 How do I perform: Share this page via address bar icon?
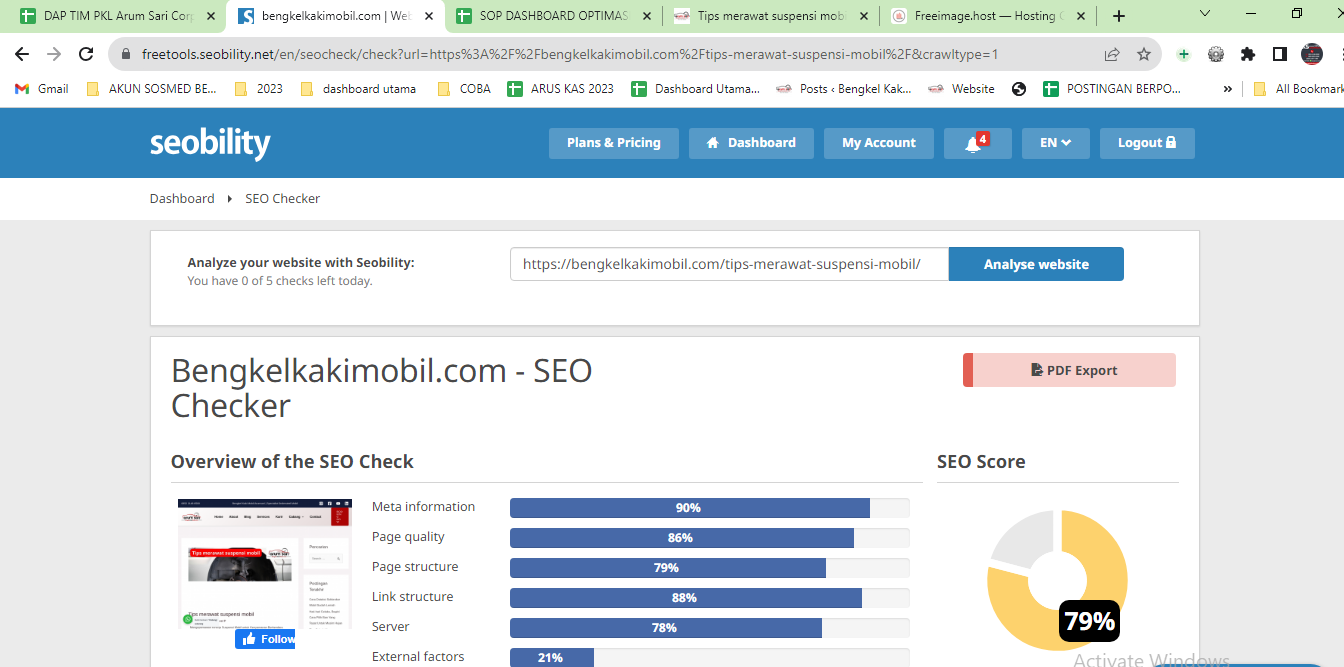1112,54
